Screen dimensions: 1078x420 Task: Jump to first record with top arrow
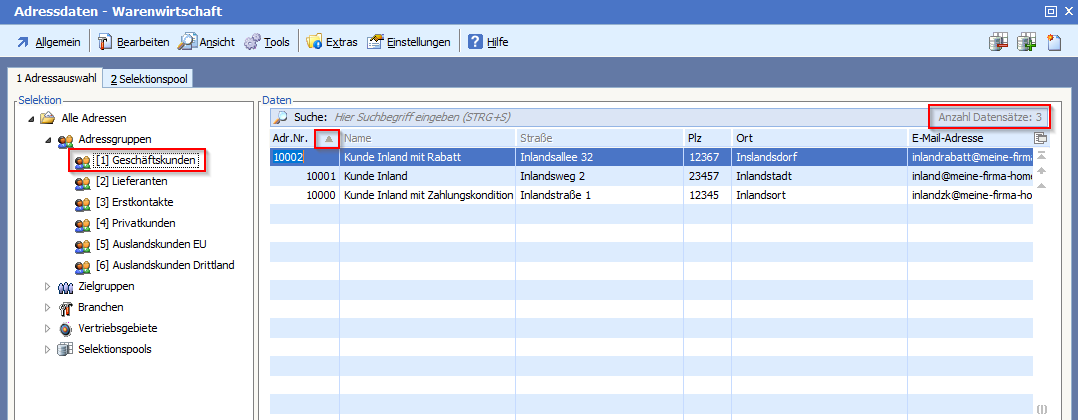pos(1041,156)
